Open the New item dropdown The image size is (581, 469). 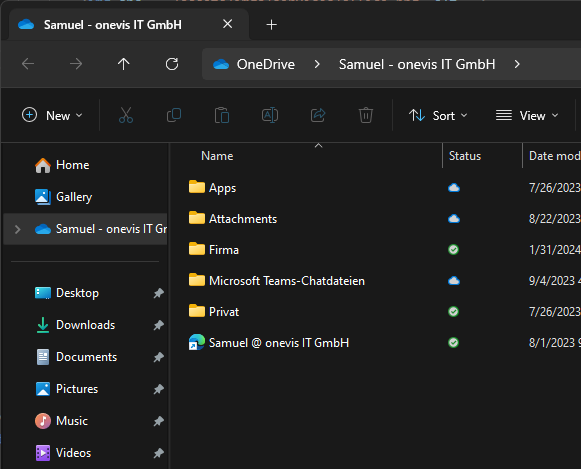pos(52,116)
